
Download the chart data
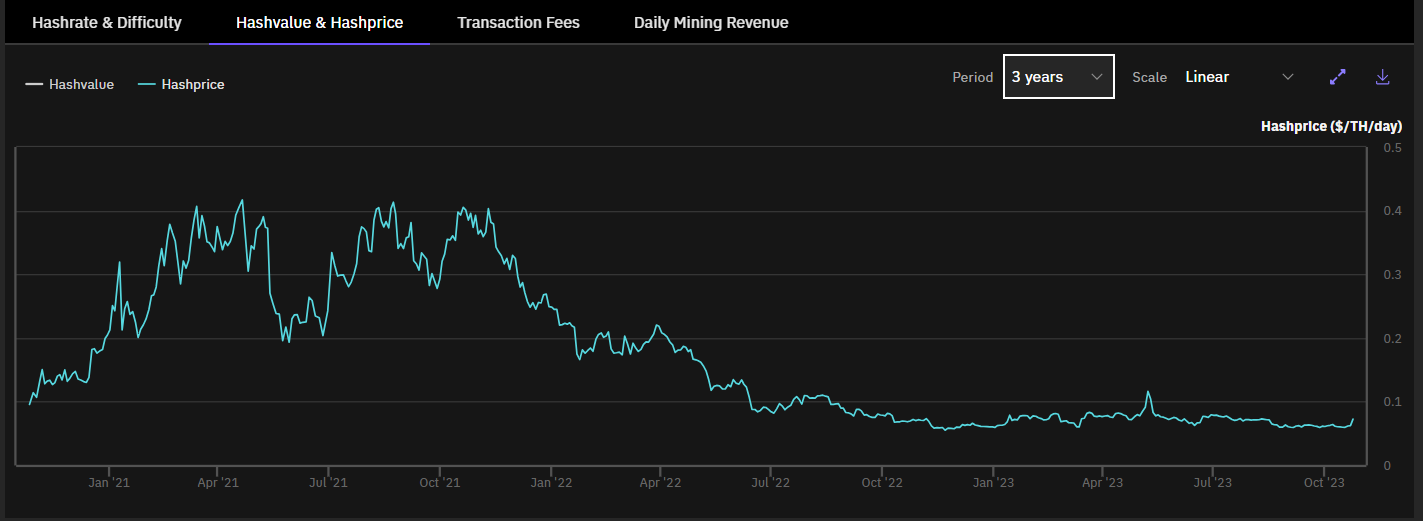point(1383,77)
